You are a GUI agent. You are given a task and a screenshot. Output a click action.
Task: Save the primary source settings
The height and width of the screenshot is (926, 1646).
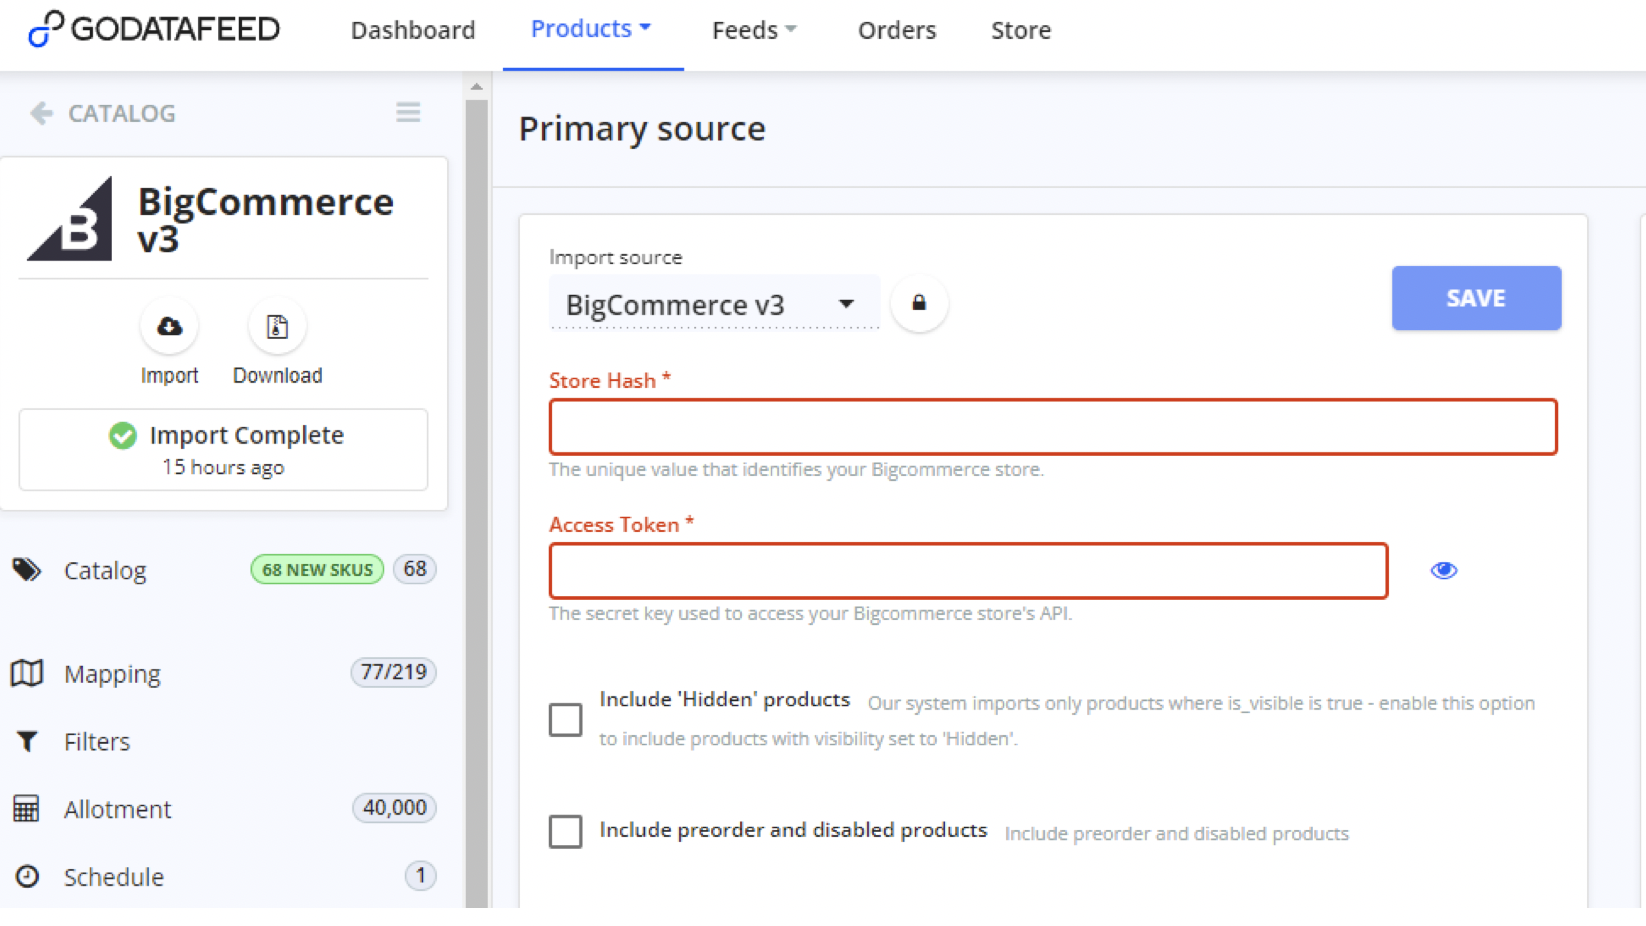1476,298
